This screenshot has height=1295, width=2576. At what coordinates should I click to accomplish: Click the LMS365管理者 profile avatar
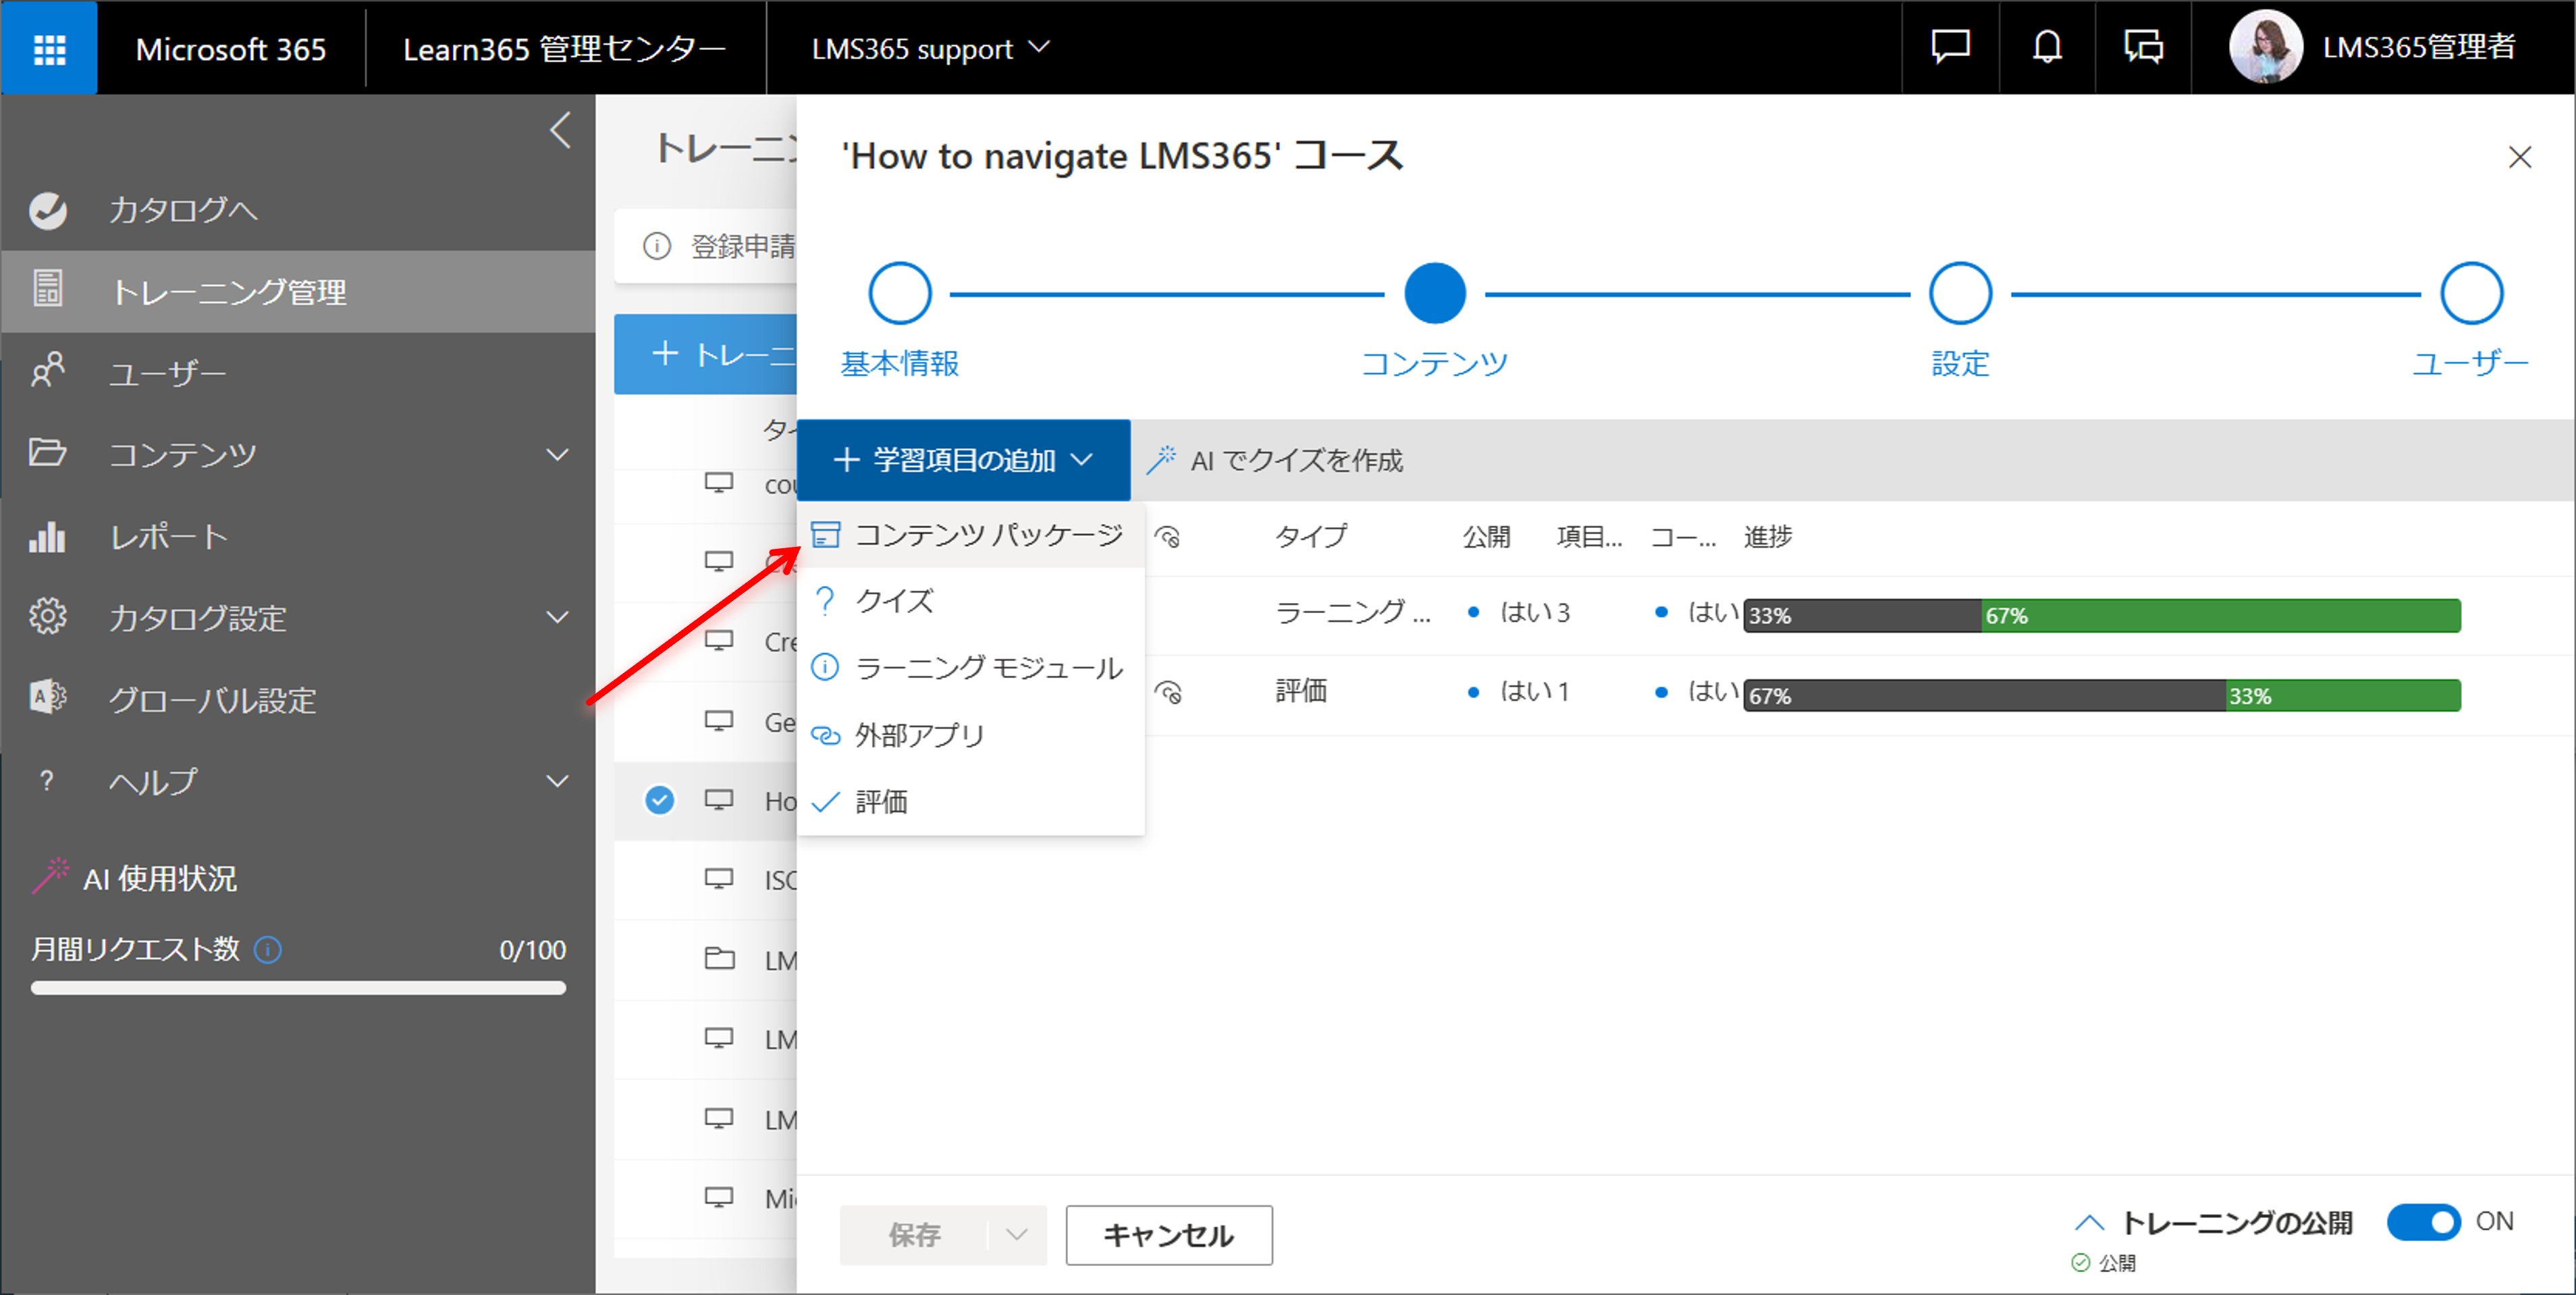pos(2265,47)
